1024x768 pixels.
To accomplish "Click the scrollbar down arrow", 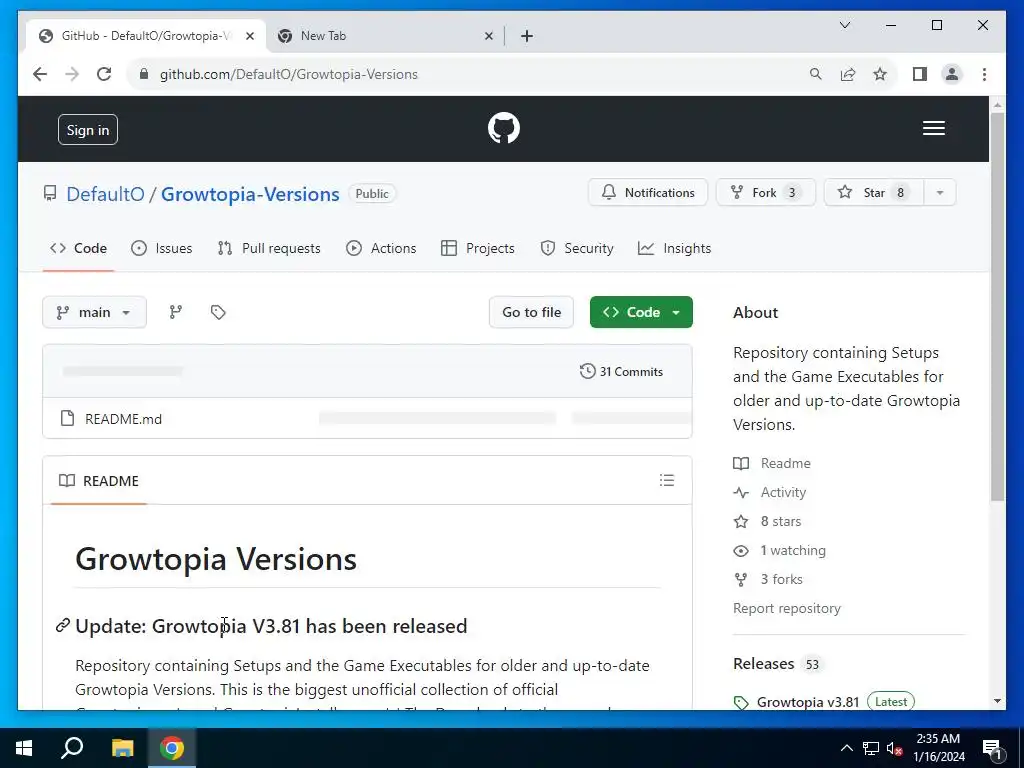I will (x=997, y=701).
